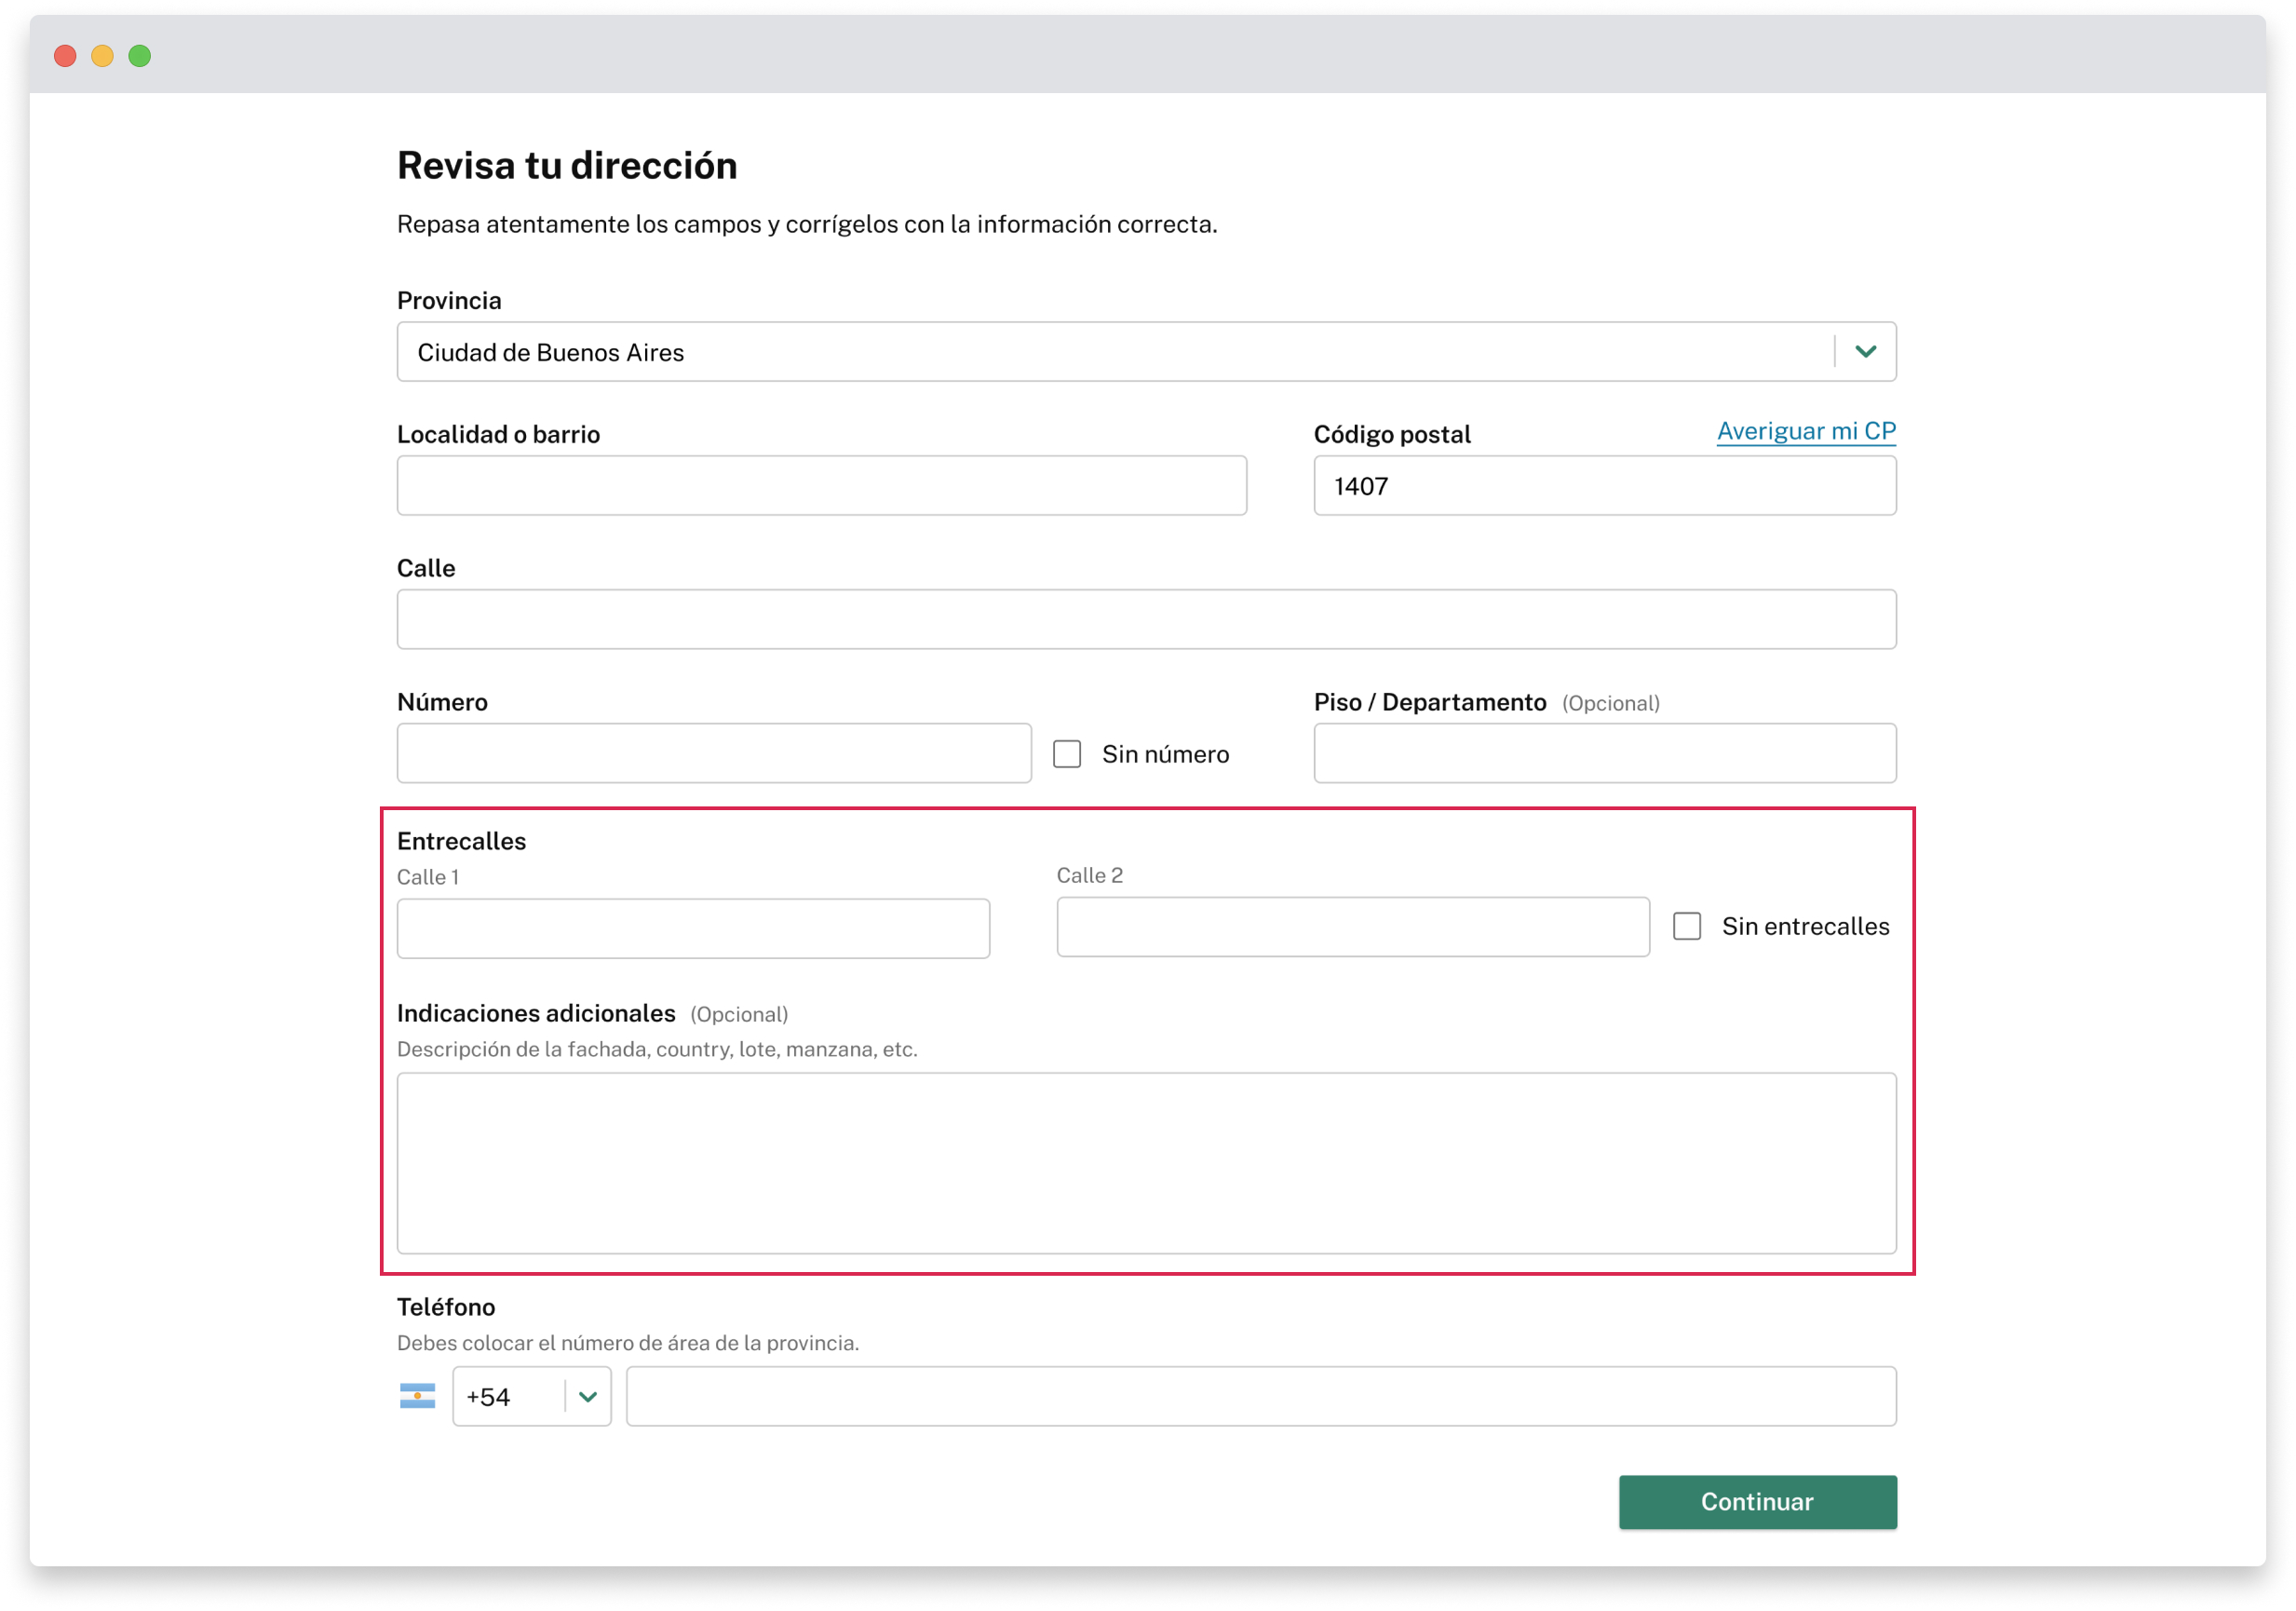Focus the Localidad o barrio field
The image size is (2296, 1611).
click(x=821, y=486)
